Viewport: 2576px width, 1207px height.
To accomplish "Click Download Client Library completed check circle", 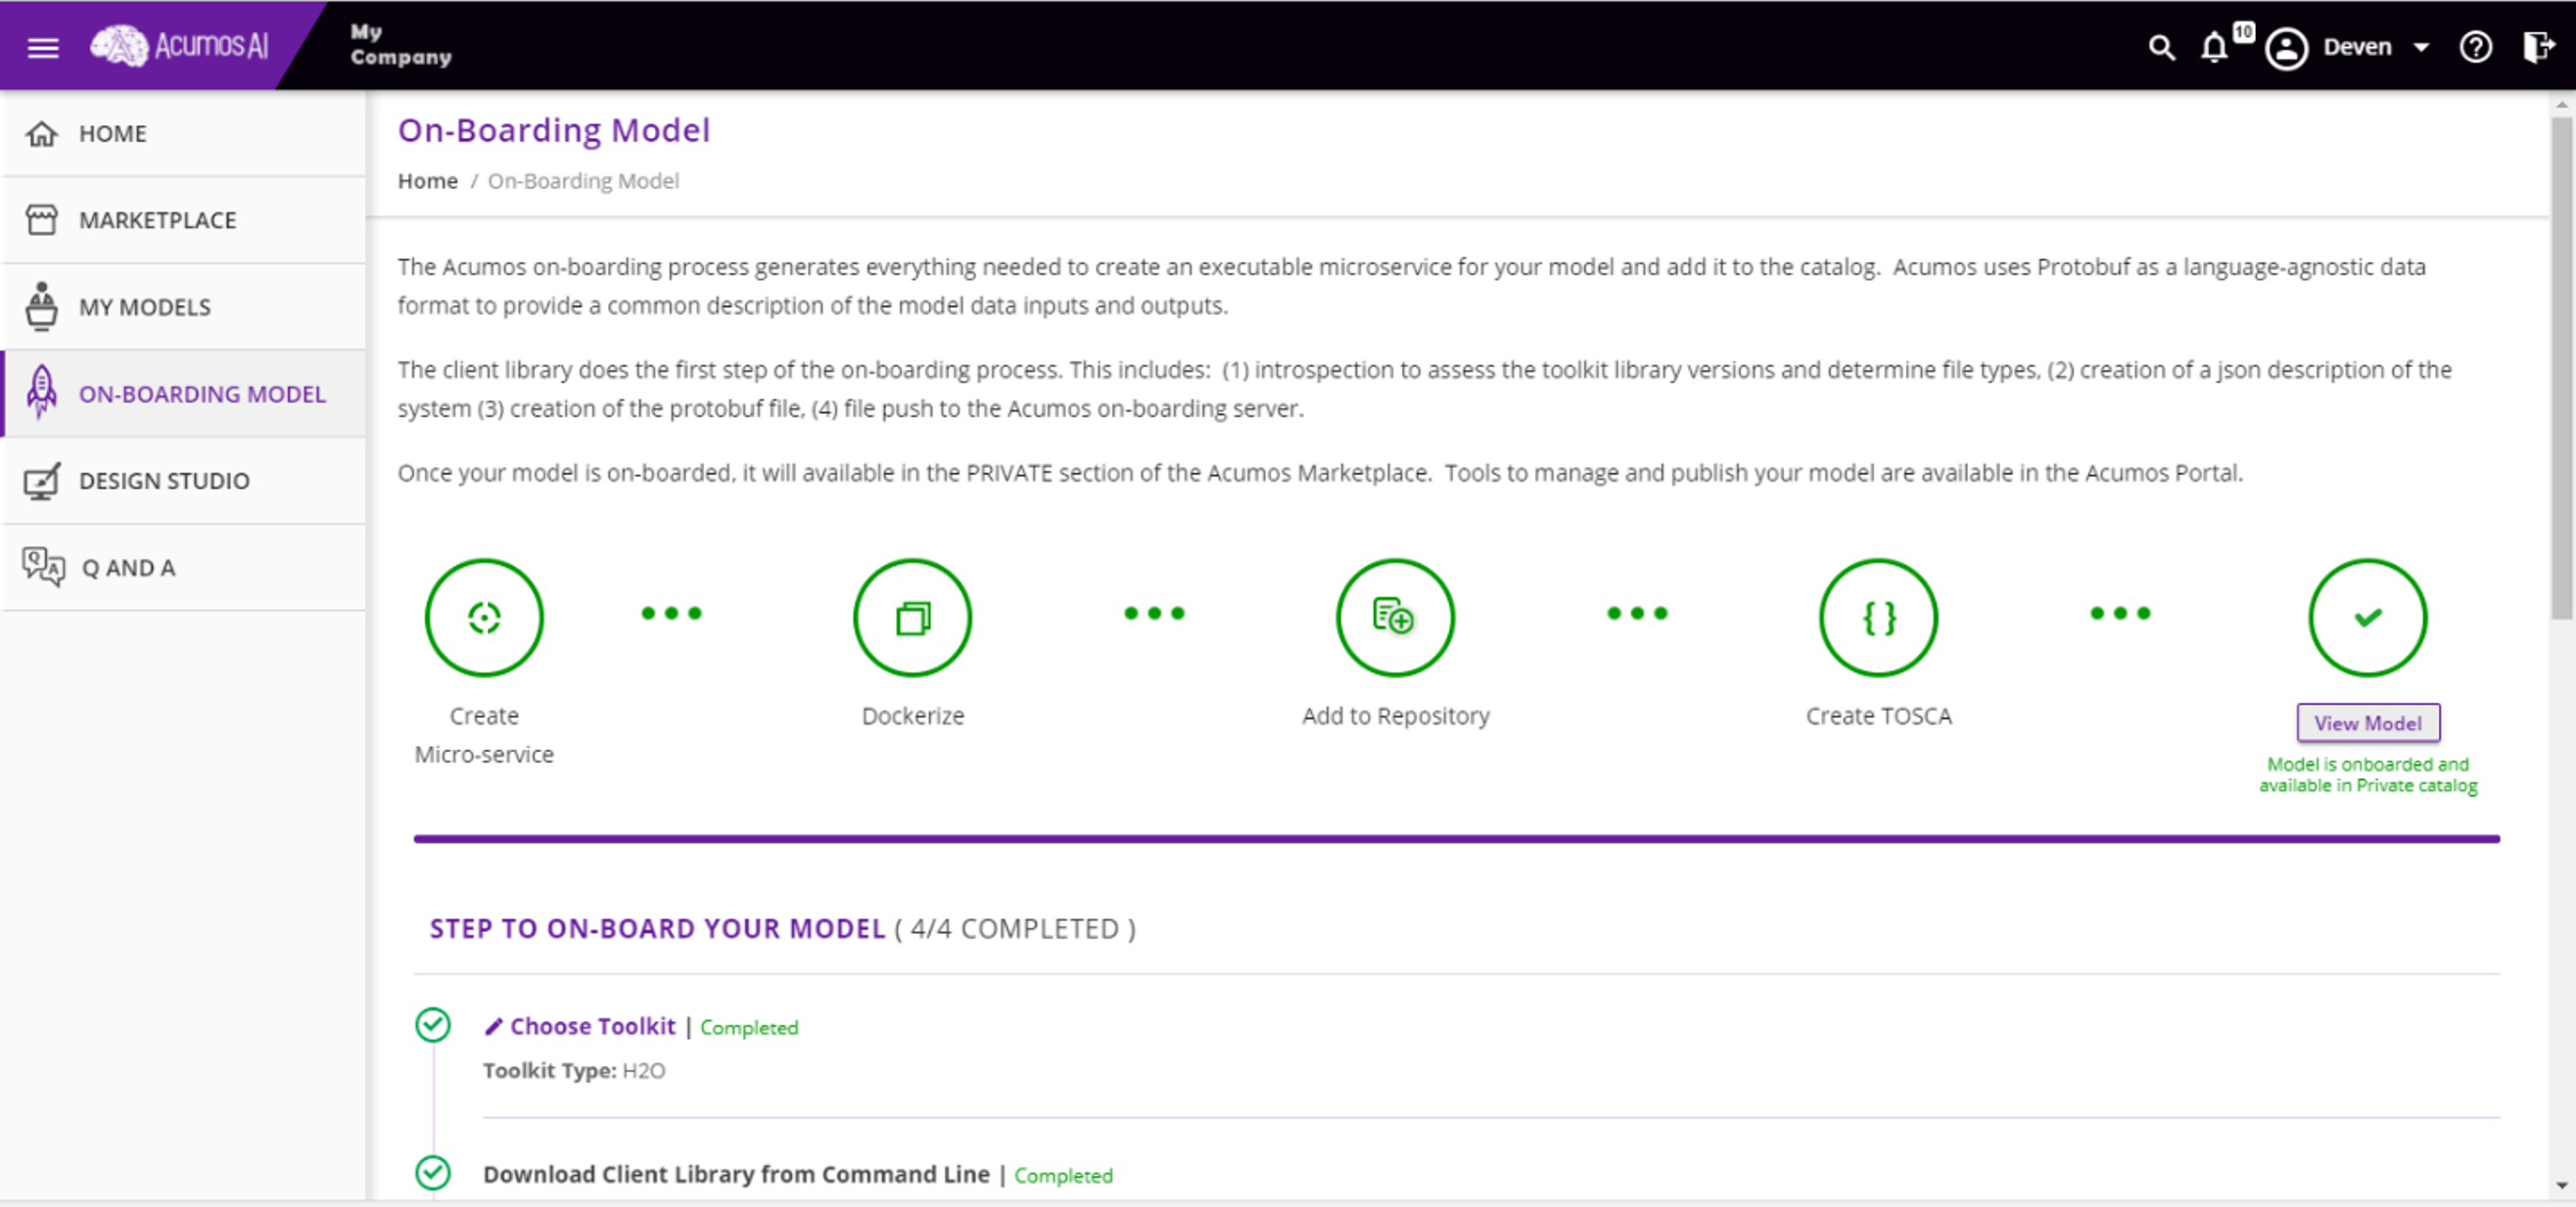I will (433, 1172).
